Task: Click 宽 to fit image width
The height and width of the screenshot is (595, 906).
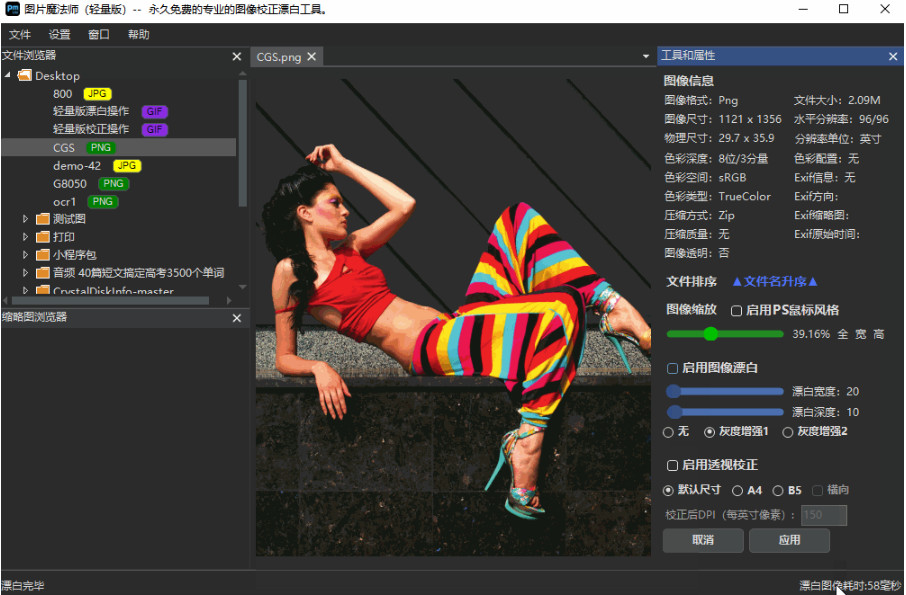Action: [861, 334]
